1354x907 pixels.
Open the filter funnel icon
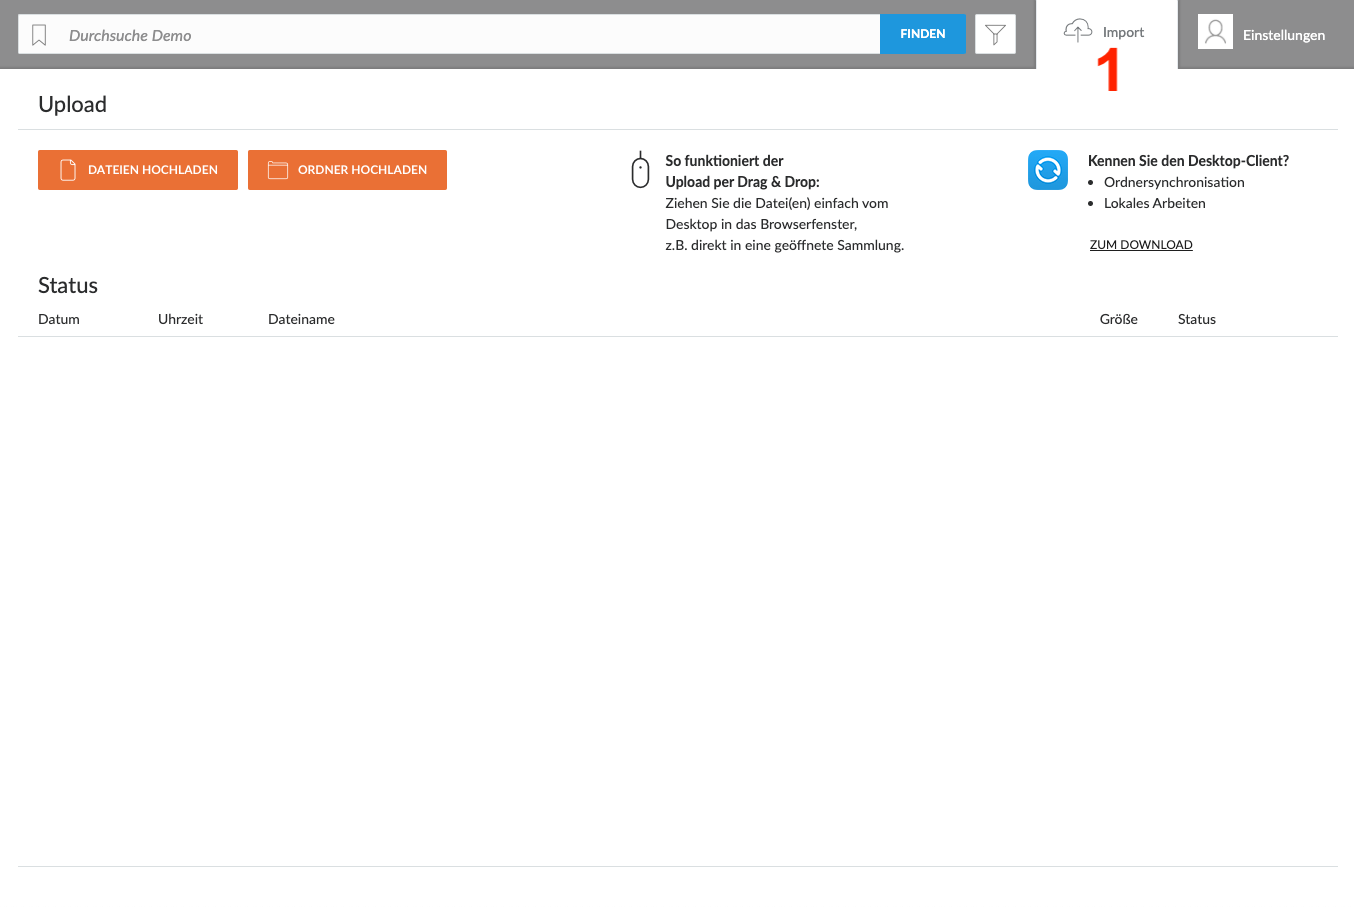995,34
